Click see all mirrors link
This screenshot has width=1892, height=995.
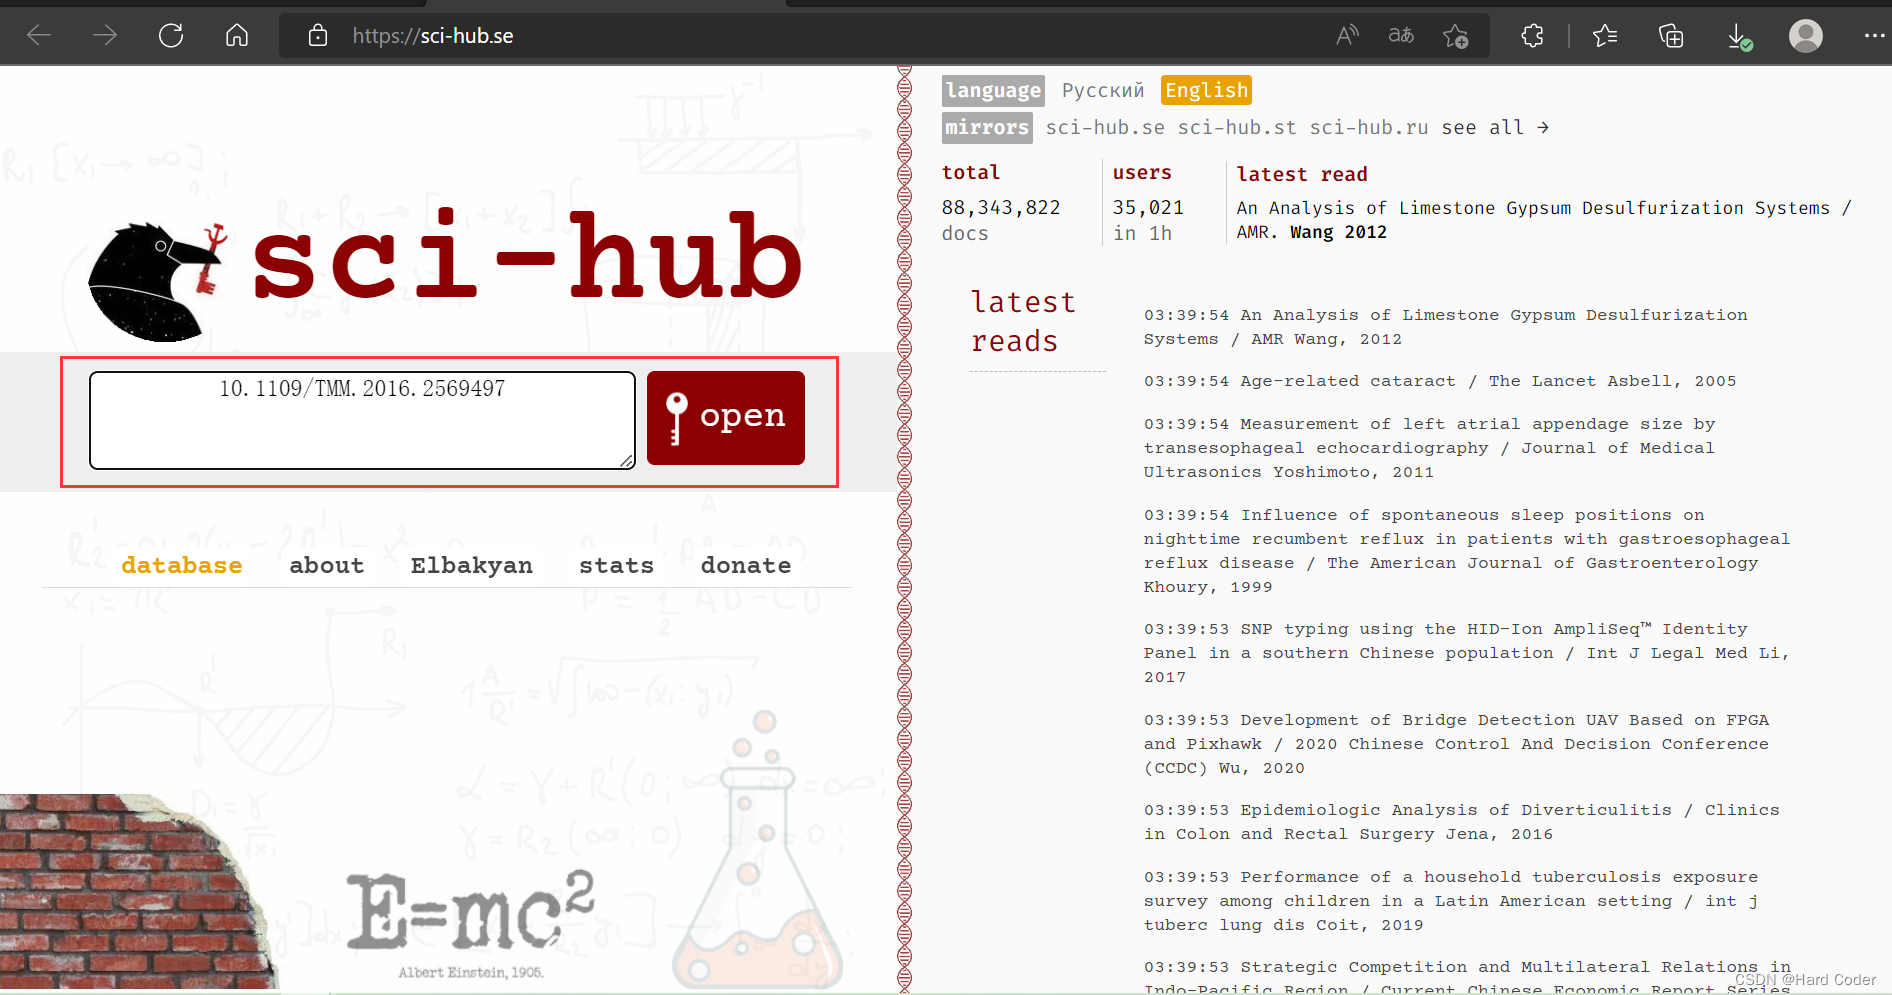1495,127
